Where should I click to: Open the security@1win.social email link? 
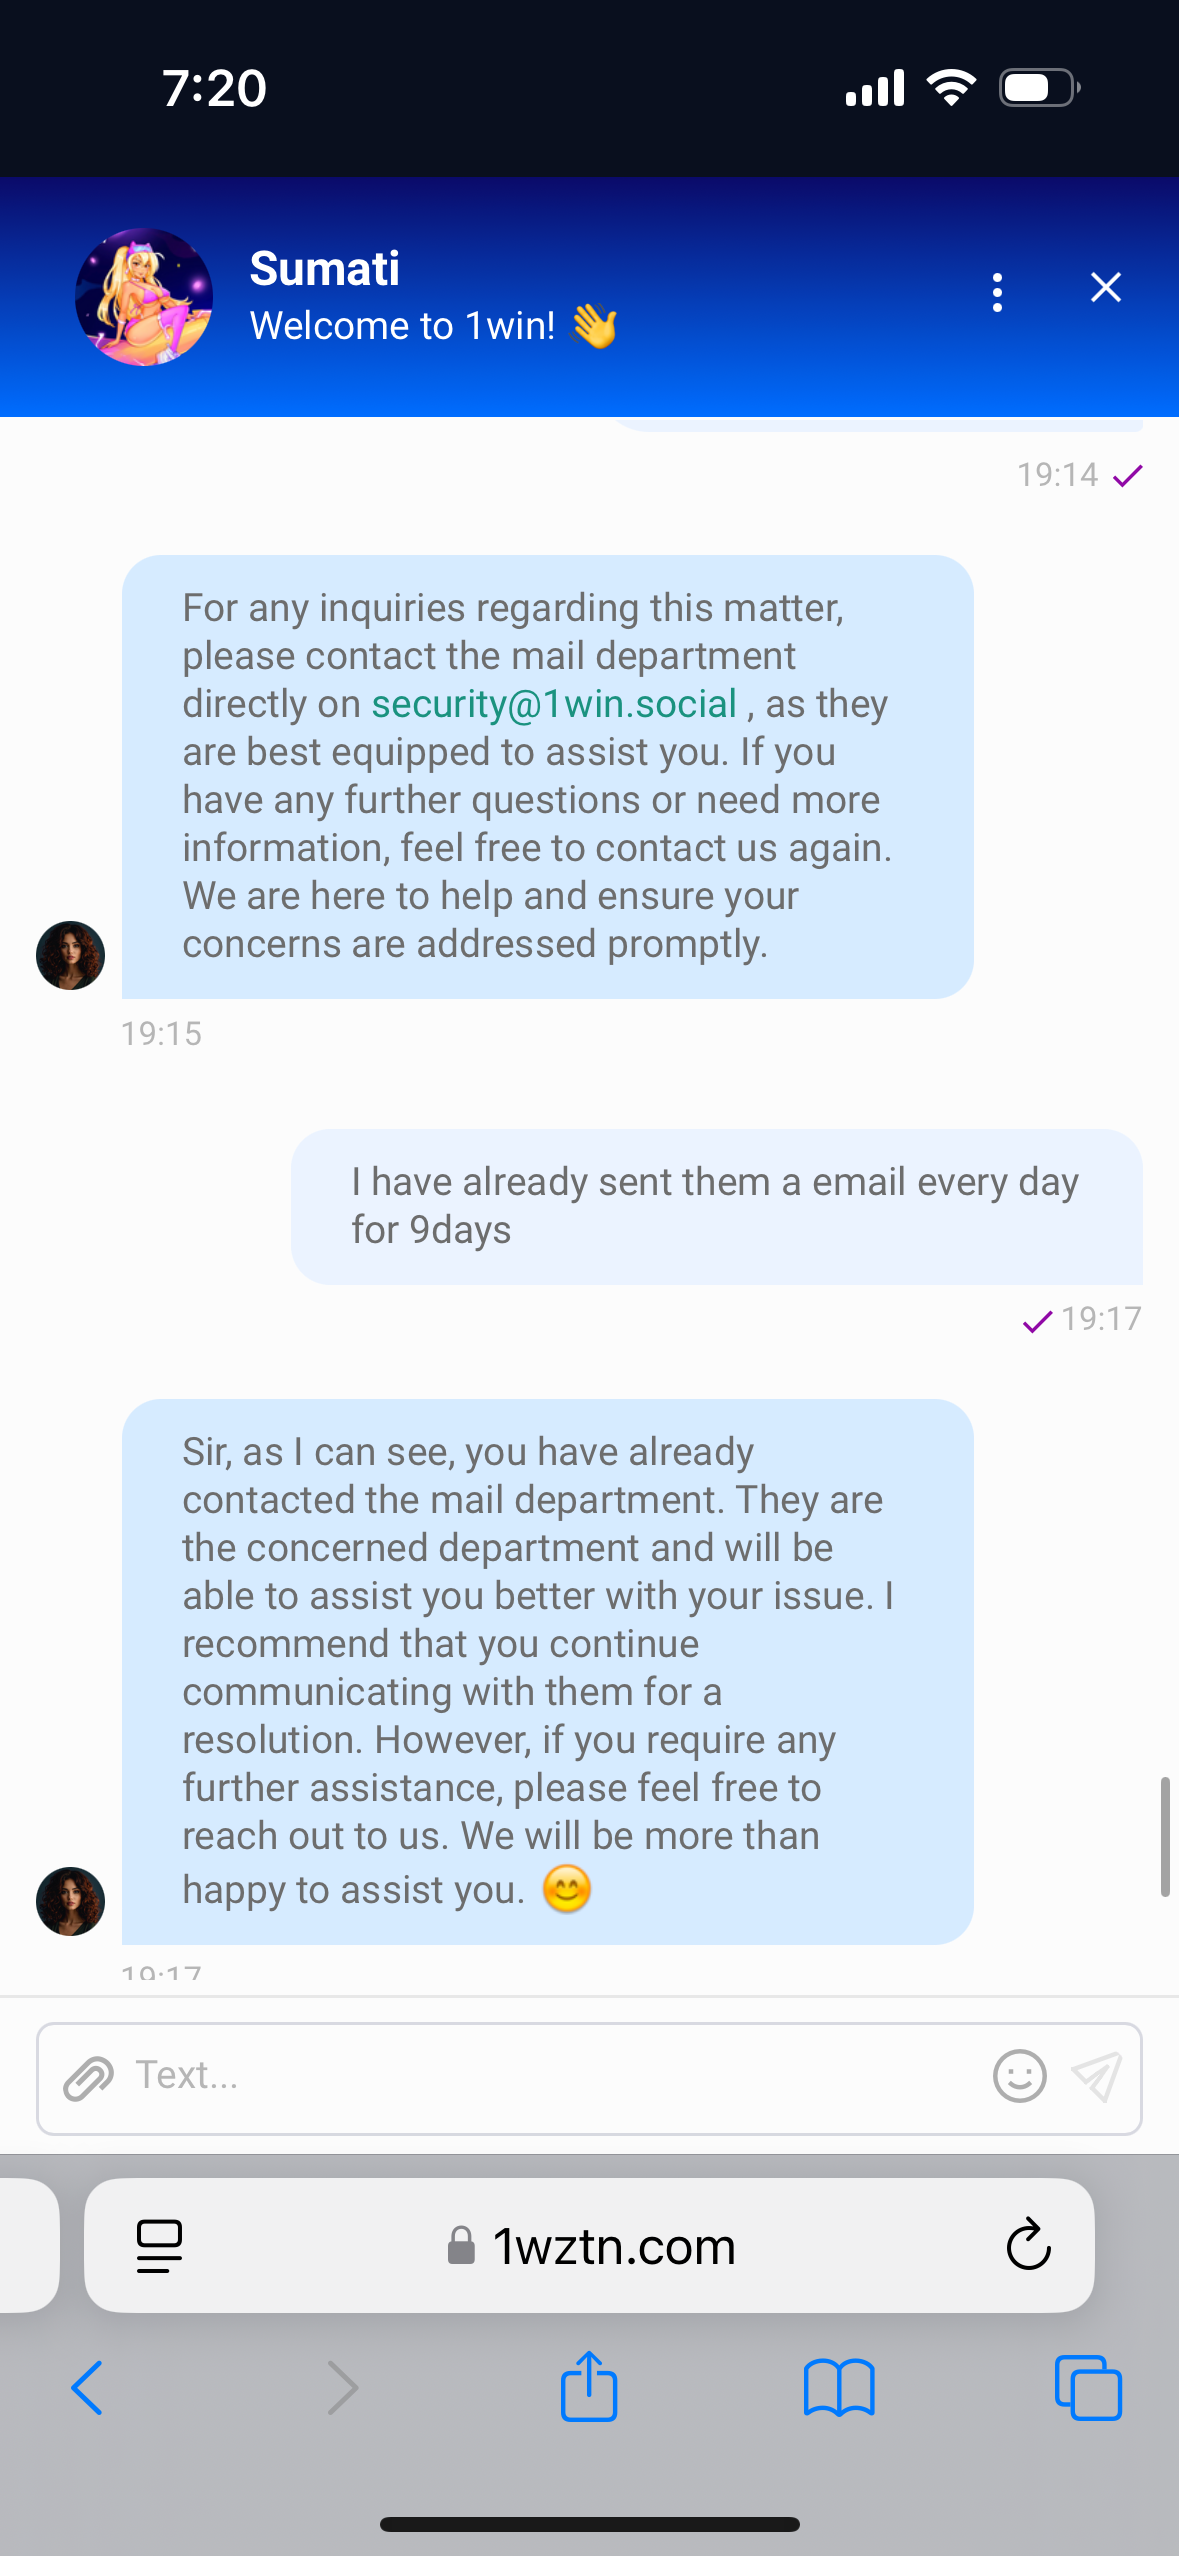point(554,704)
